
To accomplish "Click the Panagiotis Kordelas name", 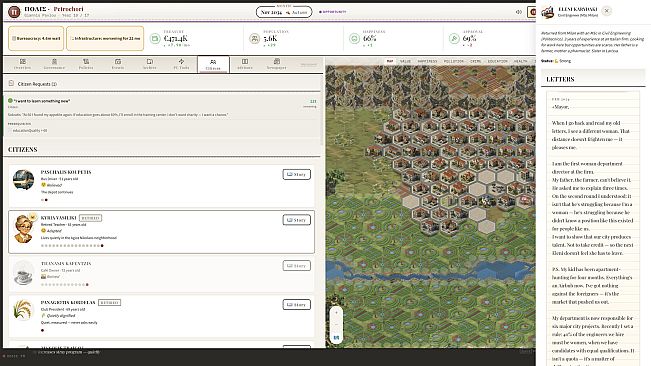I will coord(68,302).
